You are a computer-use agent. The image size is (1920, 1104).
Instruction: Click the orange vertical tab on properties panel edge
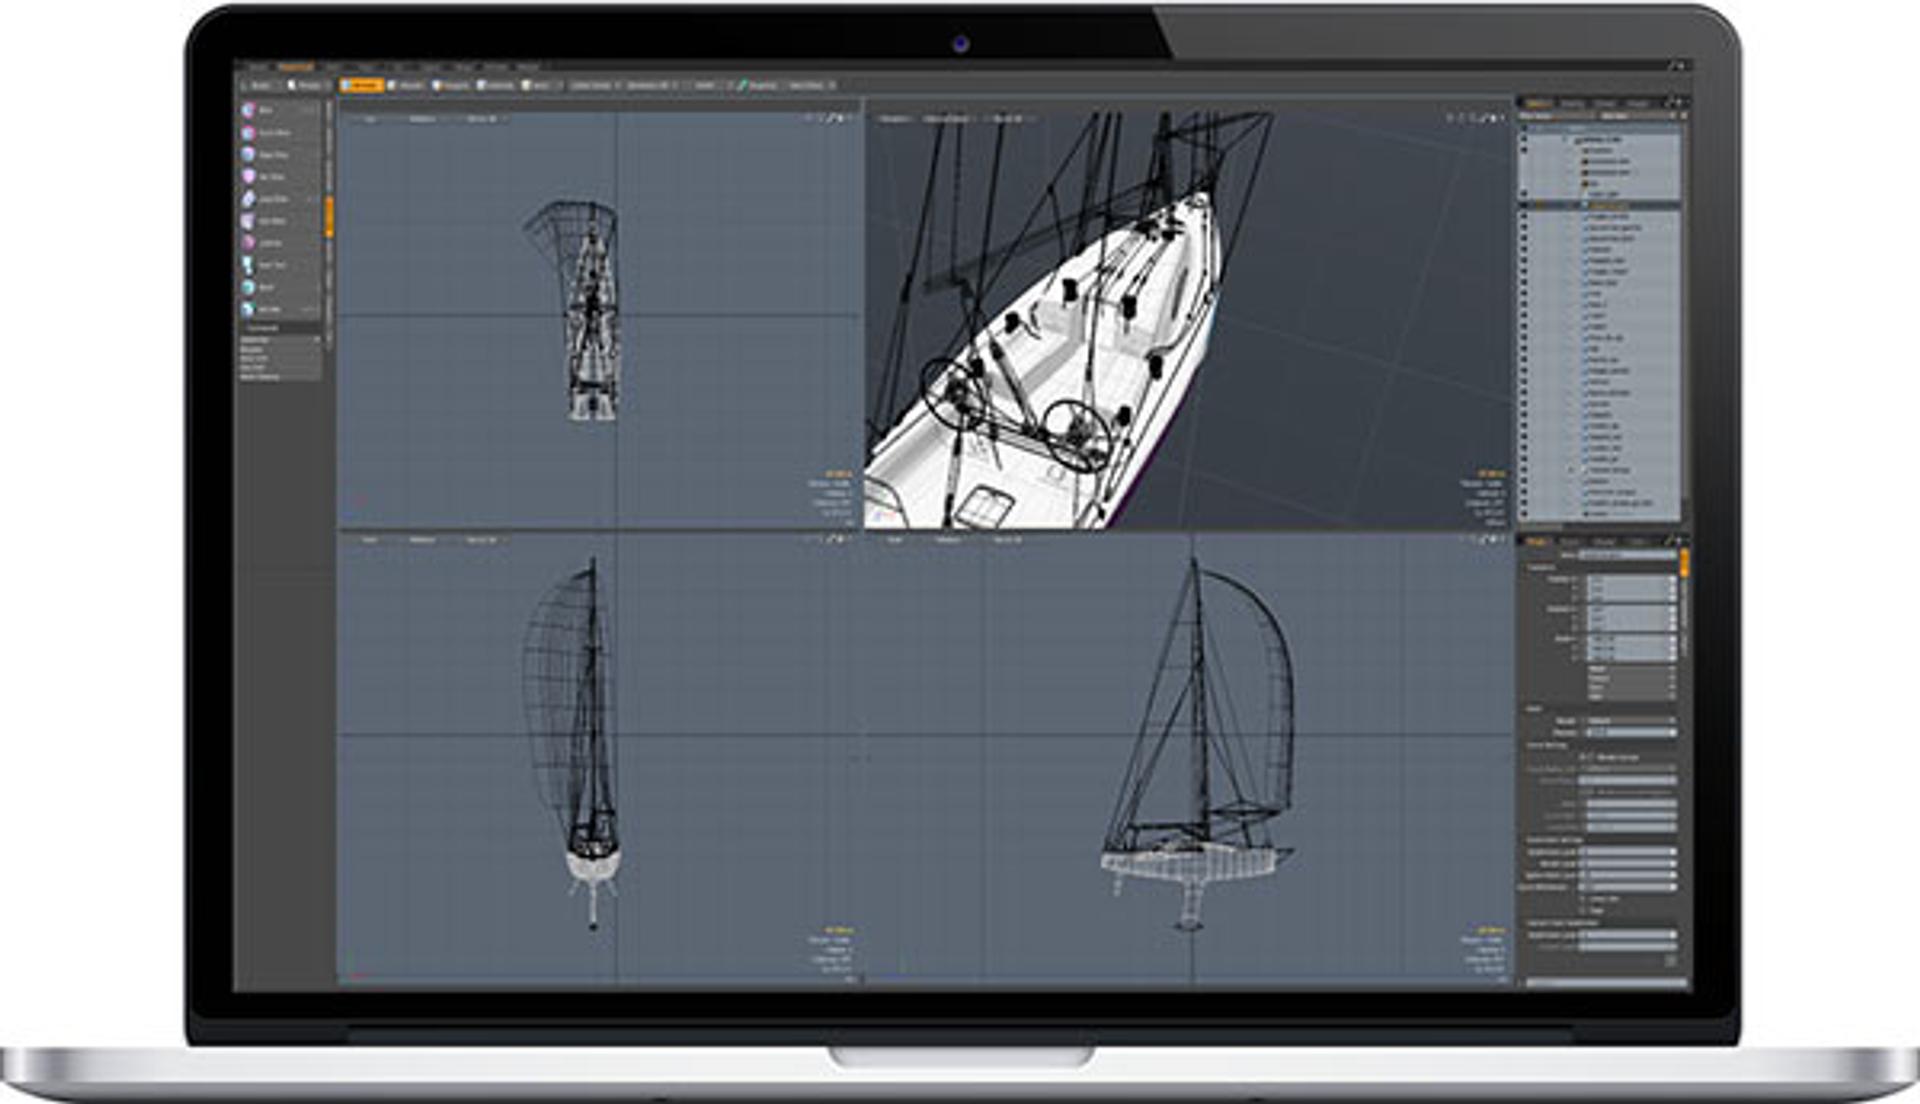tap(1685, 562)
